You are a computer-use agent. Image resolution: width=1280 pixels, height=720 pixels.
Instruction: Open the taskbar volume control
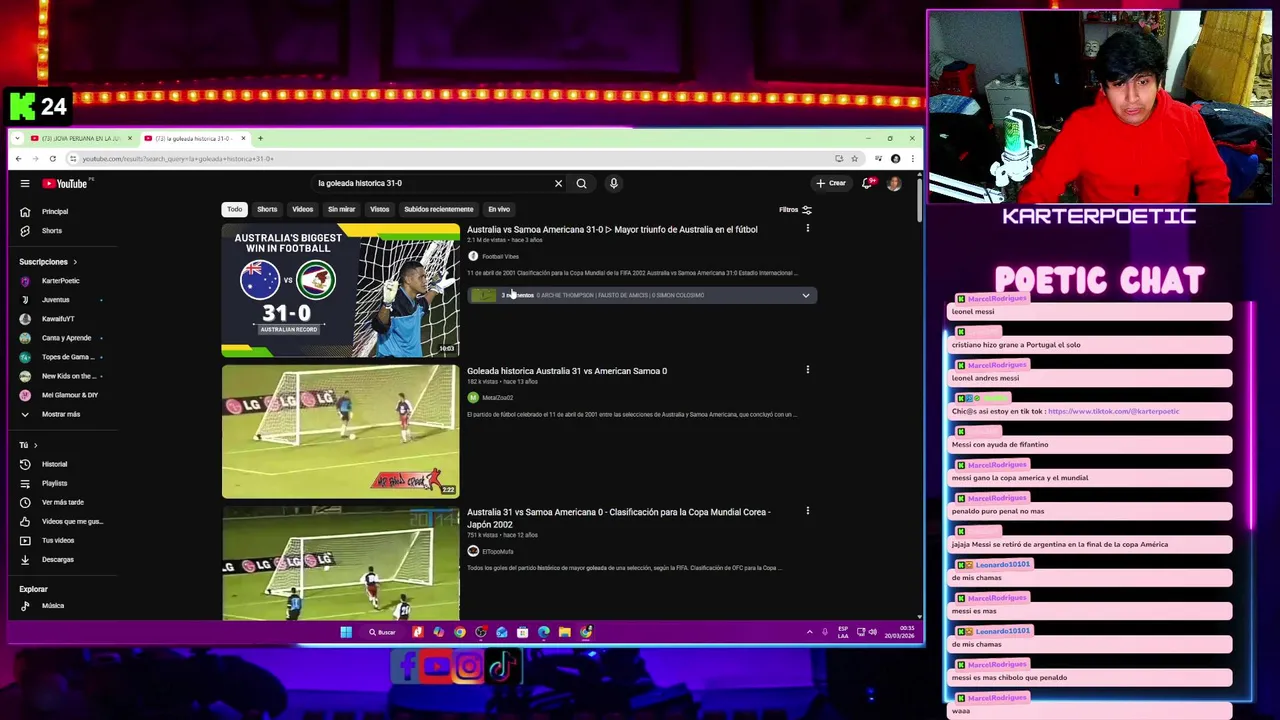tap(872, 632)
